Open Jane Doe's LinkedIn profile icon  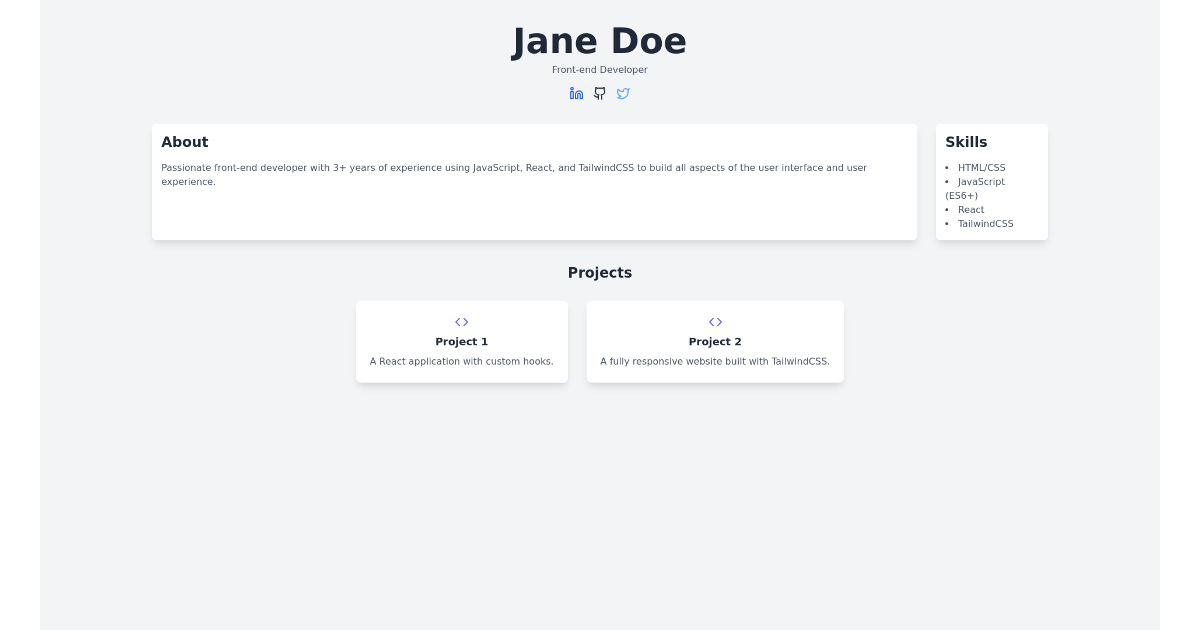coord(576,93)
